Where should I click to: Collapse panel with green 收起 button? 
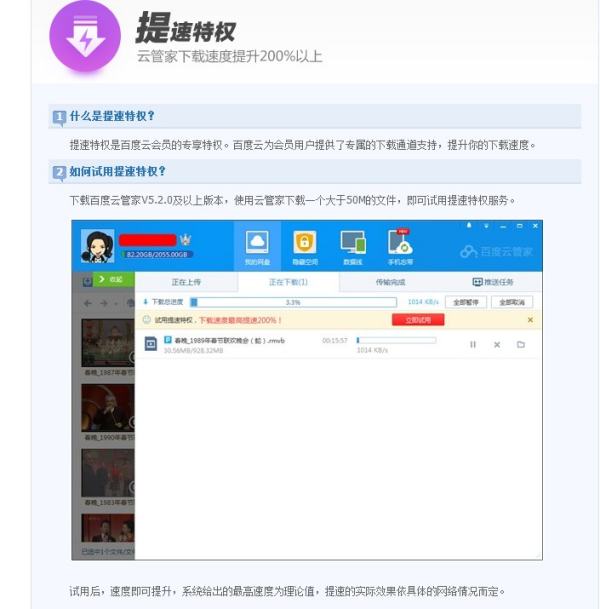click(x=114, y=279)
